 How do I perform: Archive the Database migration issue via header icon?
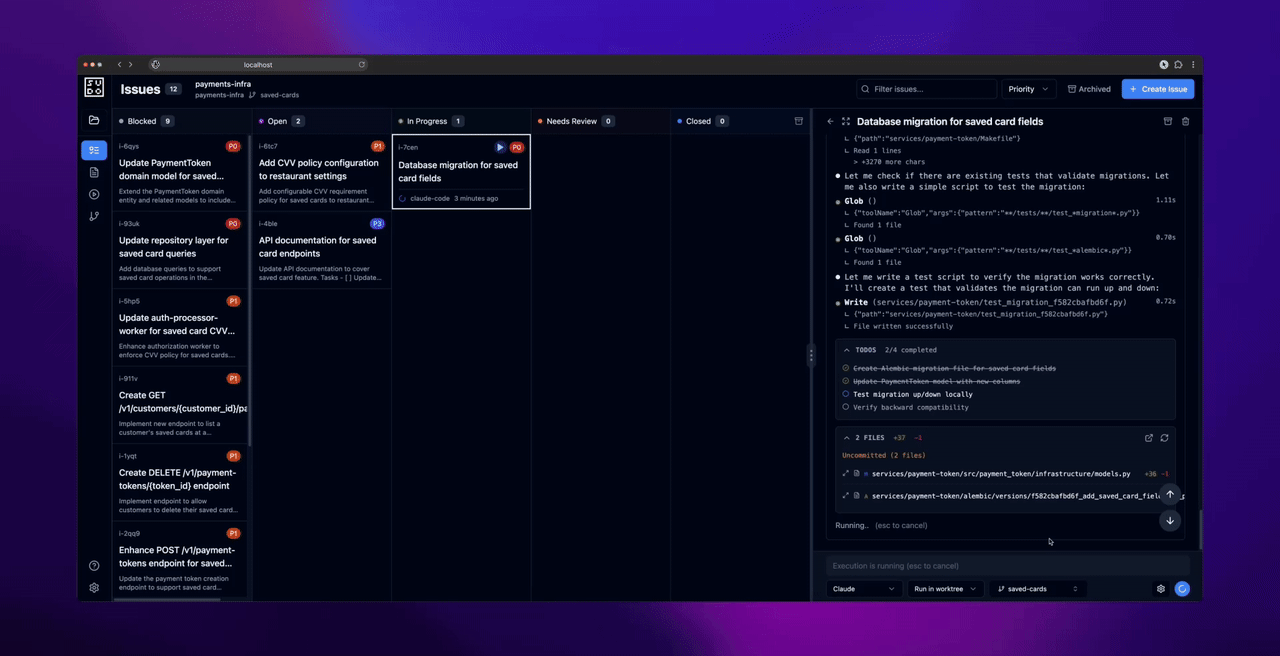pos(1167,121)
